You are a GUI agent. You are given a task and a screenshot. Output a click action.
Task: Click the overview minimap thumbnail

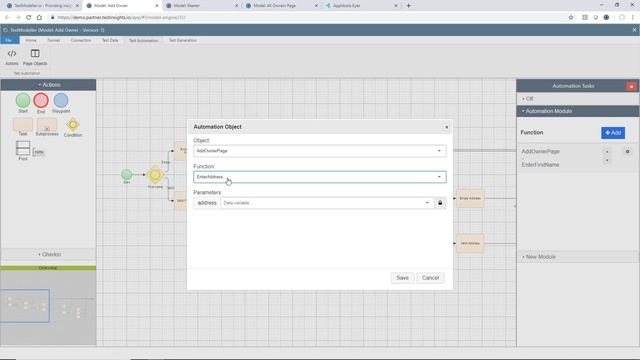48,308
